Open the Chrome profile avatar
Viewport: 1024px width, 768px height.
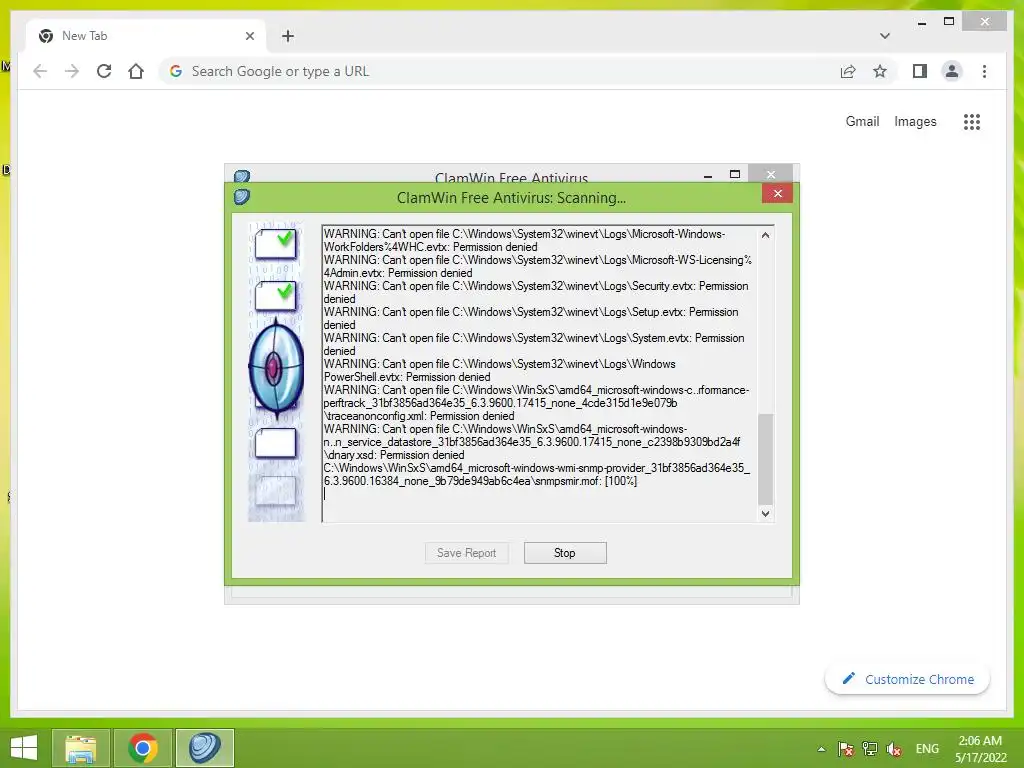coord(952,71)
